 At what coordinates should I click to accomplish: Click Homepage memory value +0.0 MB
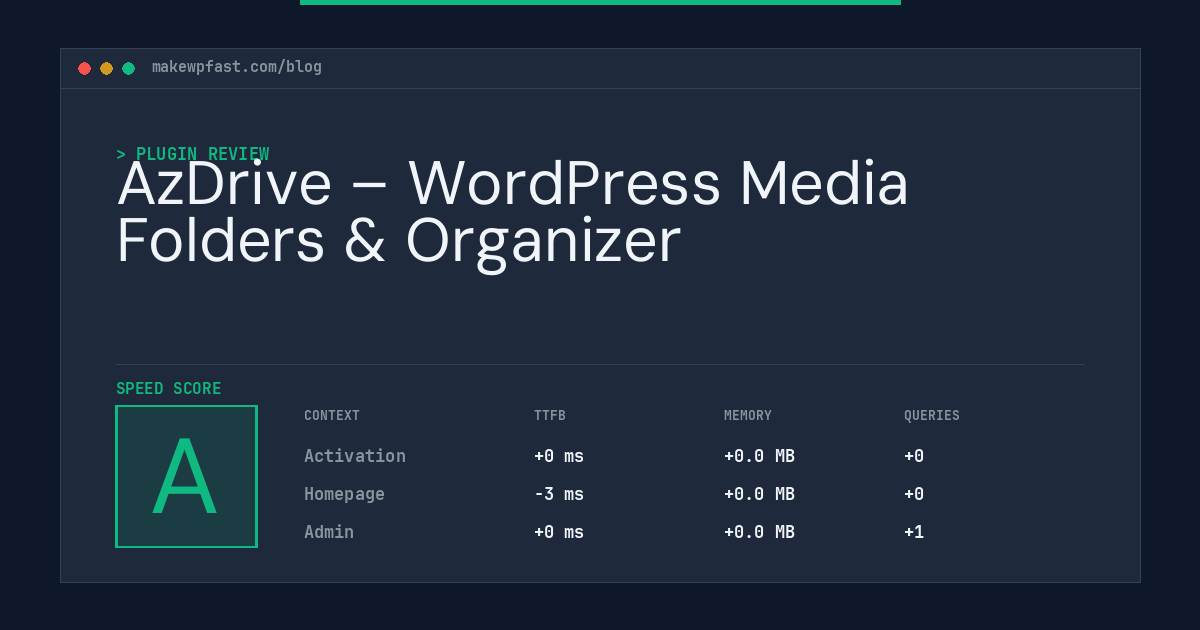tap(759, 494)
